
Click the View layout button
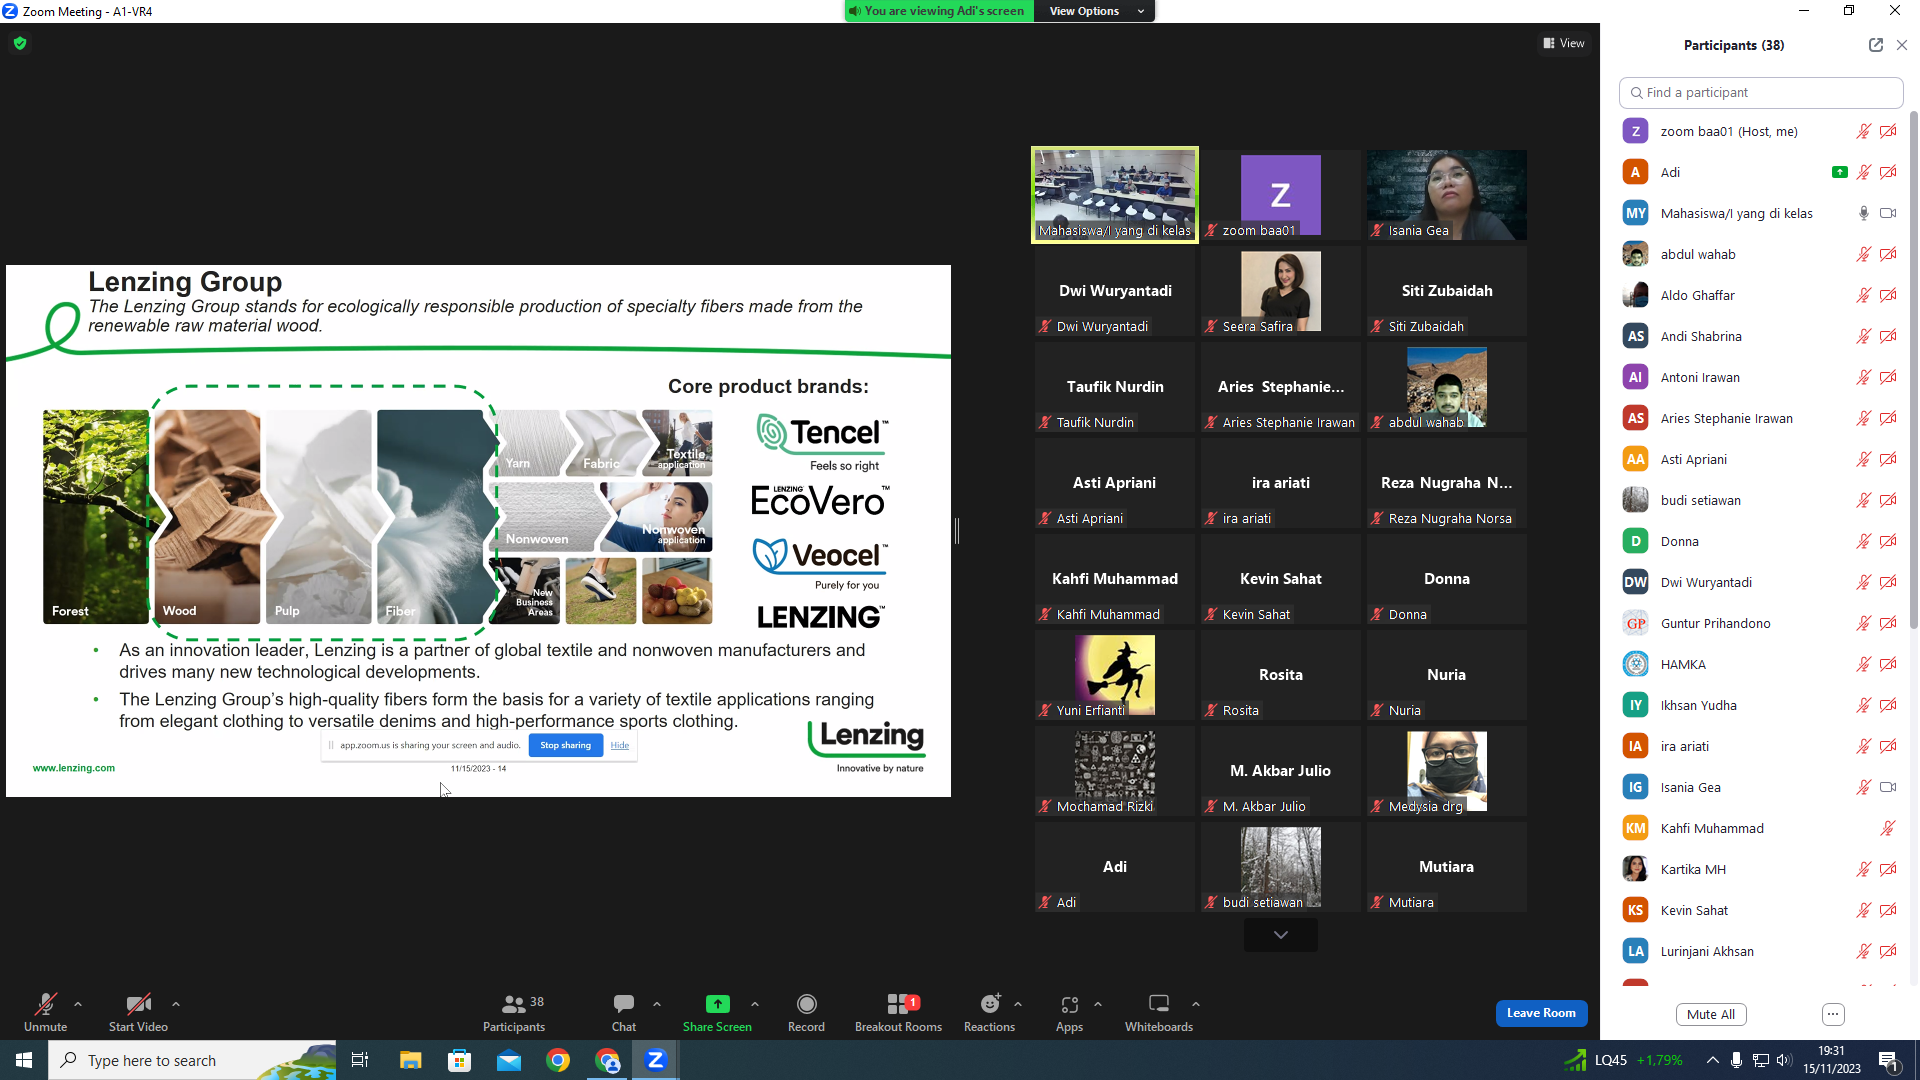pos(1564,43)
